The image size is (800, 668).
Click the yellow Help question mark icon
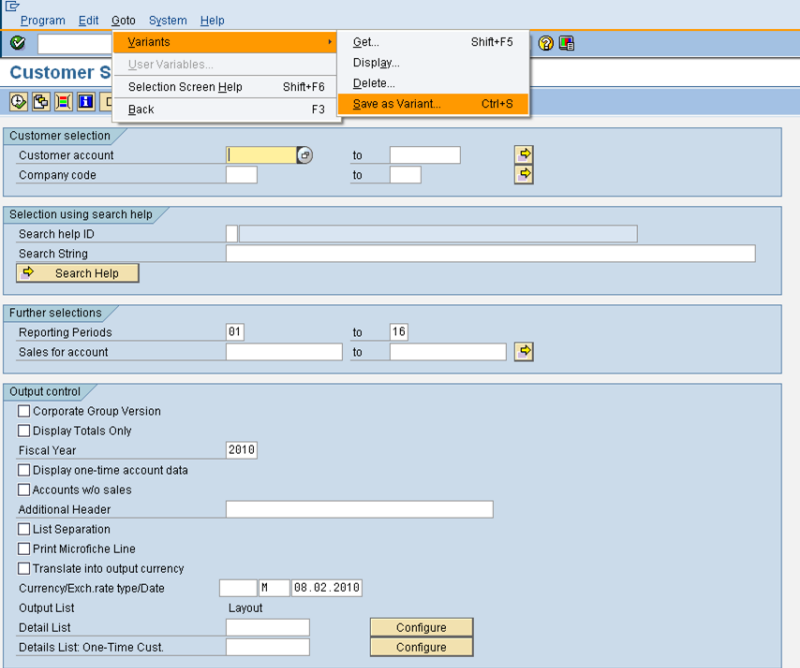[546, 43]
